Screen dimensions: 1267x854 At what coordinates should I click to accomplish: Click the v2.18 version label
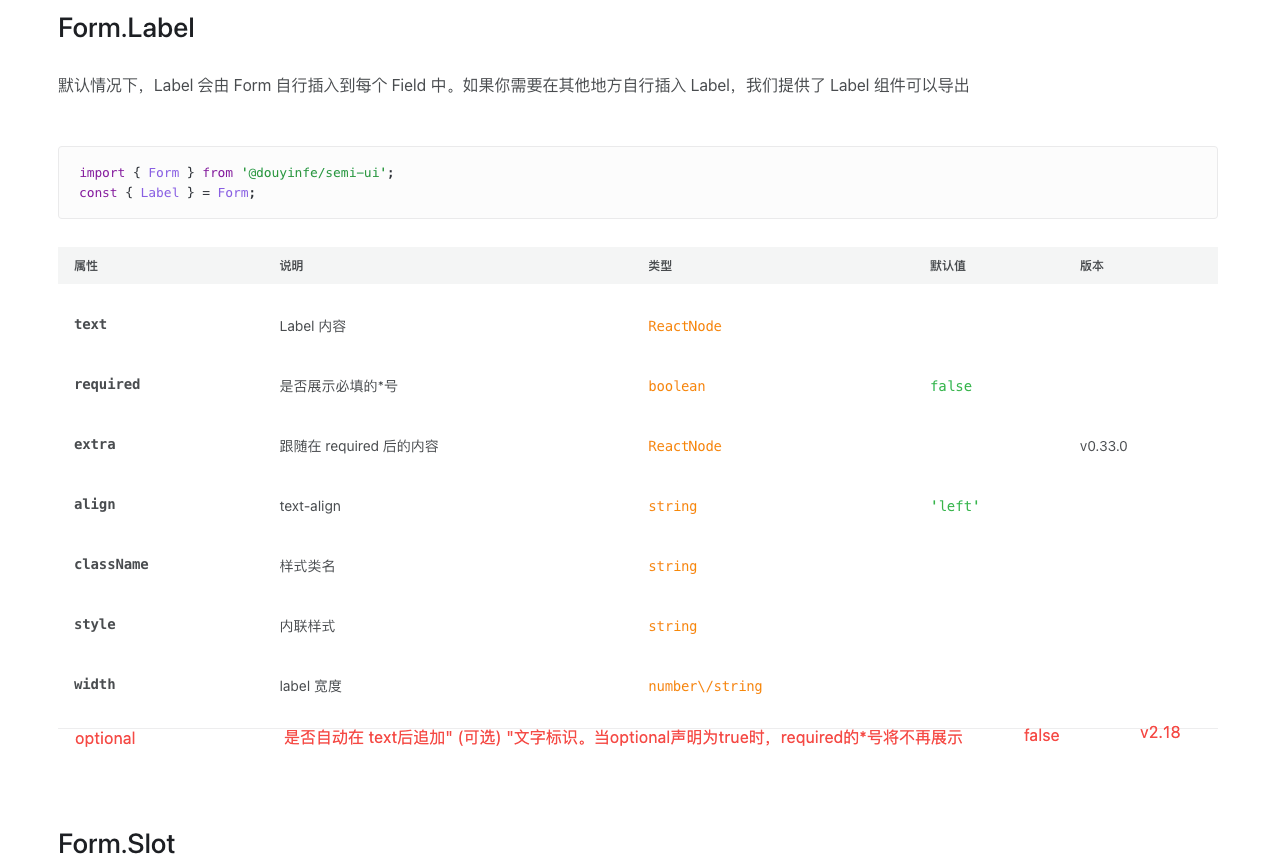click(1160, 732)
